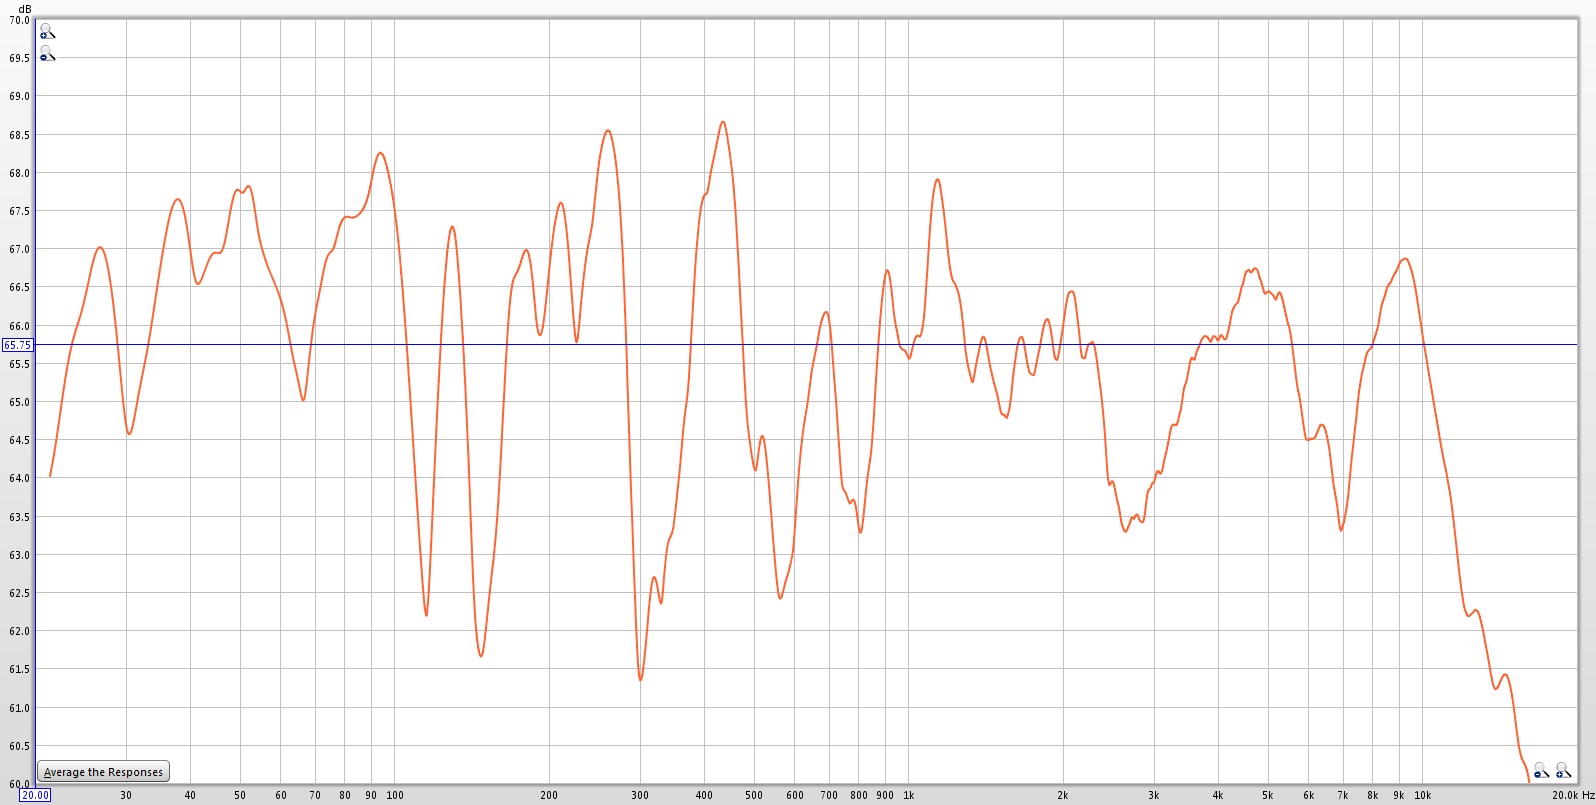Click the 65.75 dB cursor value box

17,345
